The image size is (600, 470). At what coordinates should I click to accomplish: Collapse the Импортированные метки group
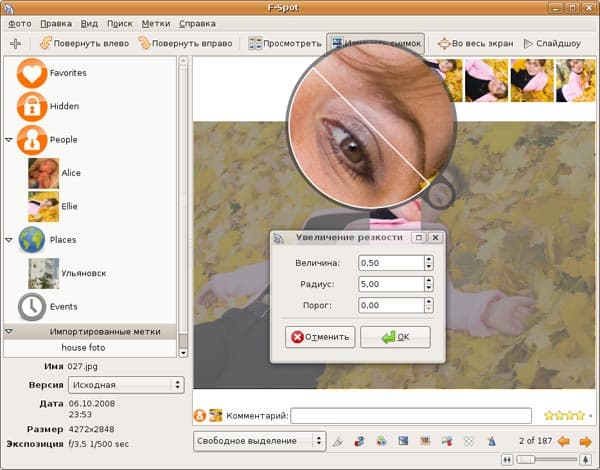pos(9,331)
